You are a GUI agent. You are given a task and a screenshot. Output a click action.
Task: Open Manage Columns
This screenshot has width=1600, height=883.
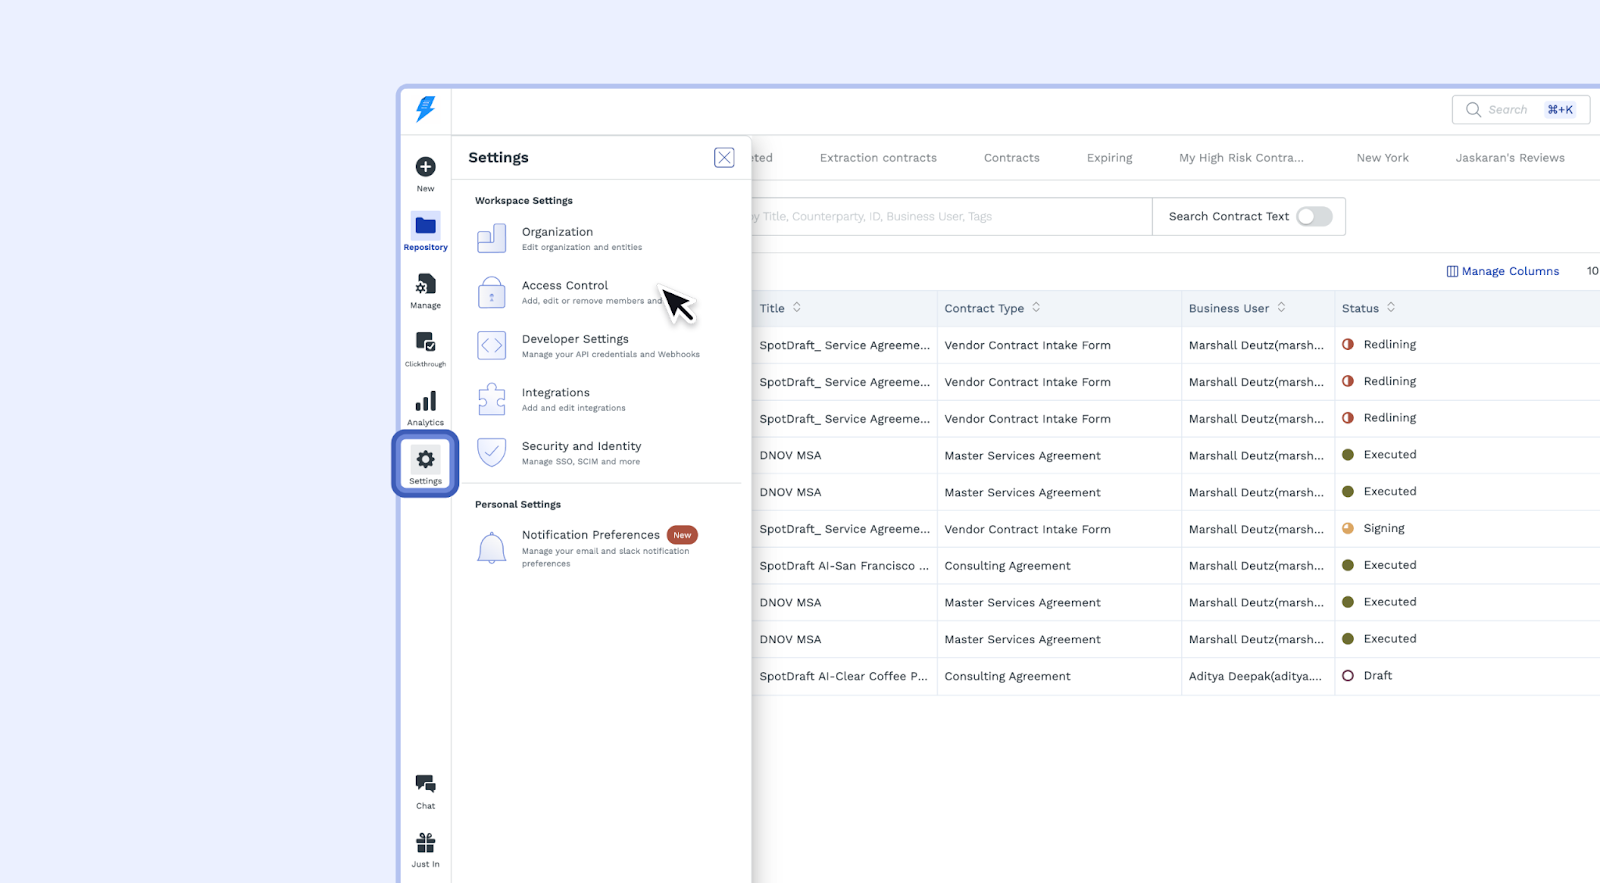[x=1502, y=271]
